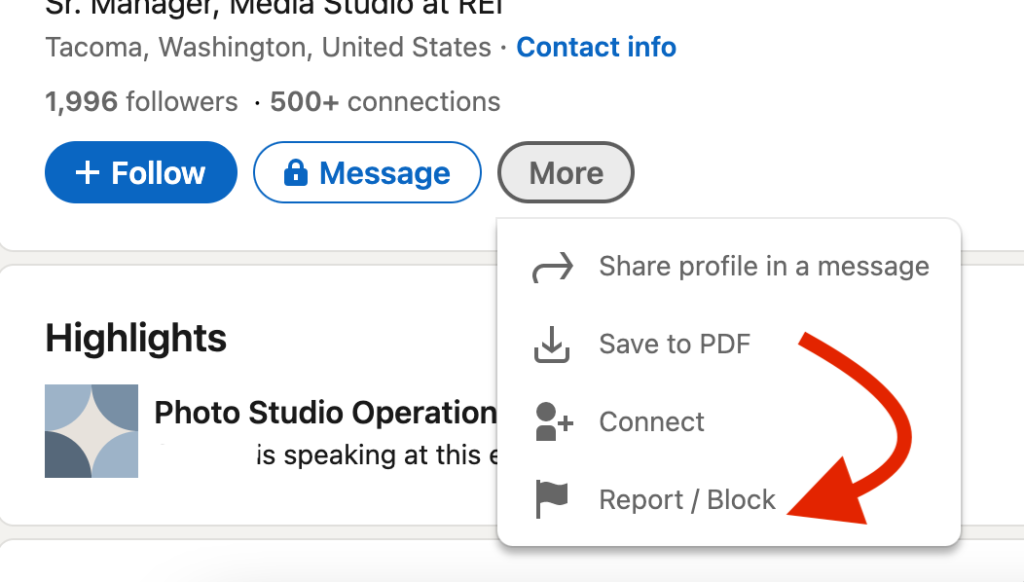Screen dimensions: 1024x582
Task: Select "Save to PDF" from the menu
Action: click(674, 344)
